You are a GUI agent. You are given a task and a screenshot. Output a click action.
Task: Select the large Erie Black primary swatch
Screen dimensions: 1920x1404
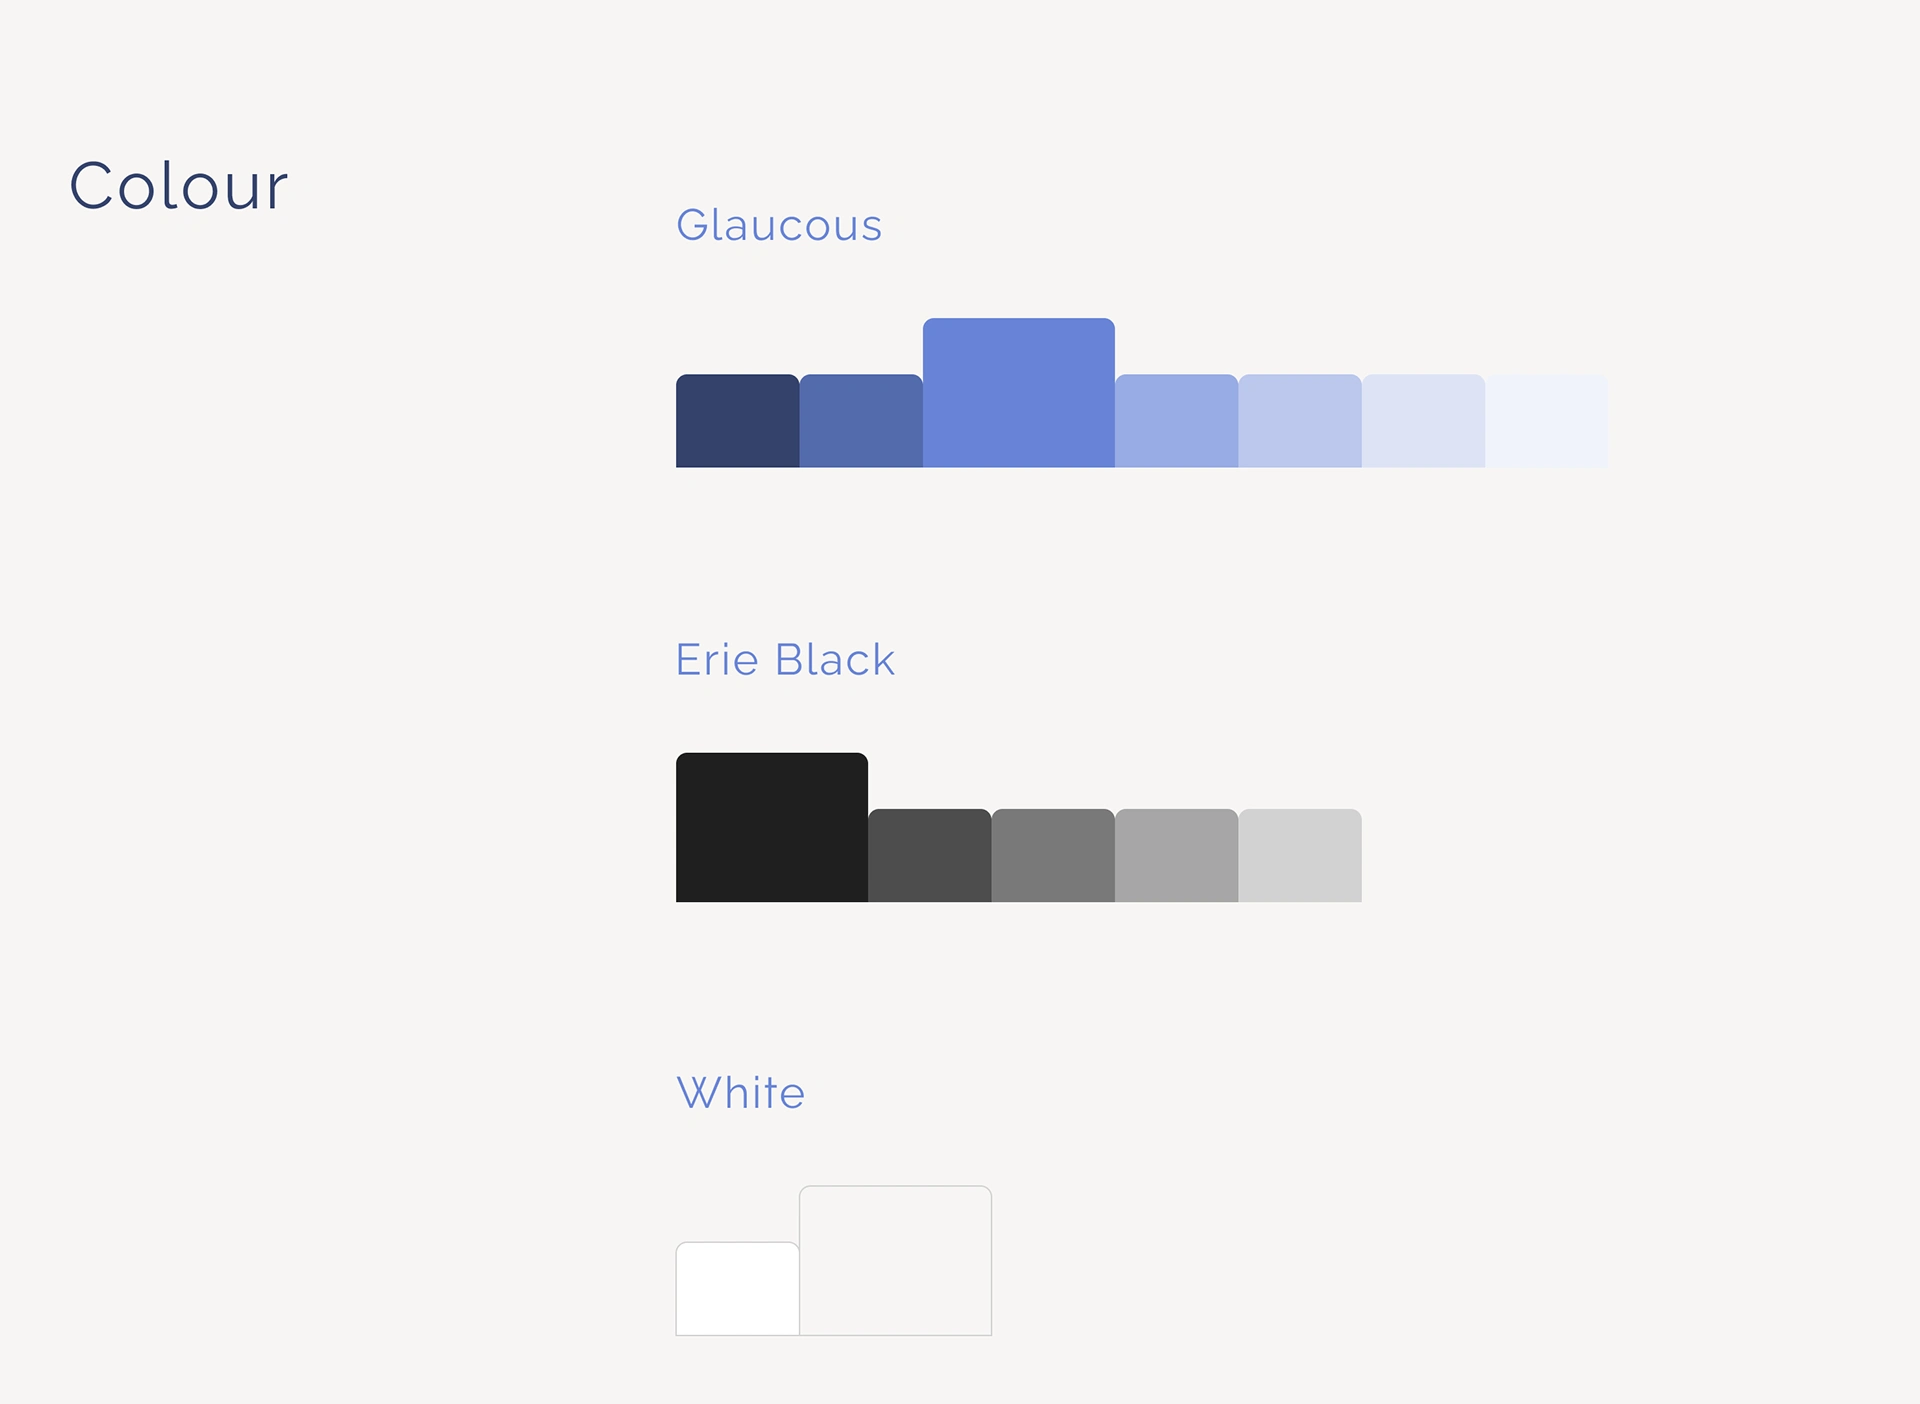(x=772, y=828)
